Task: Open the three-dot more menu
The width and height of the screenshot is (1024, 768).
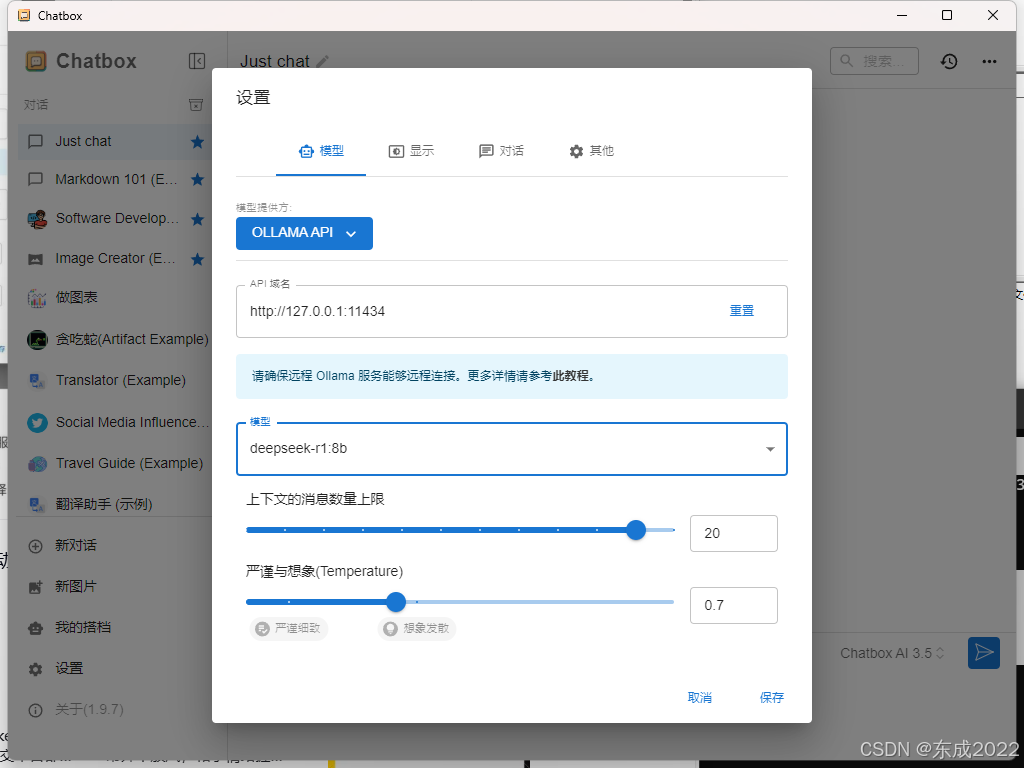Action: coord(989,61)
